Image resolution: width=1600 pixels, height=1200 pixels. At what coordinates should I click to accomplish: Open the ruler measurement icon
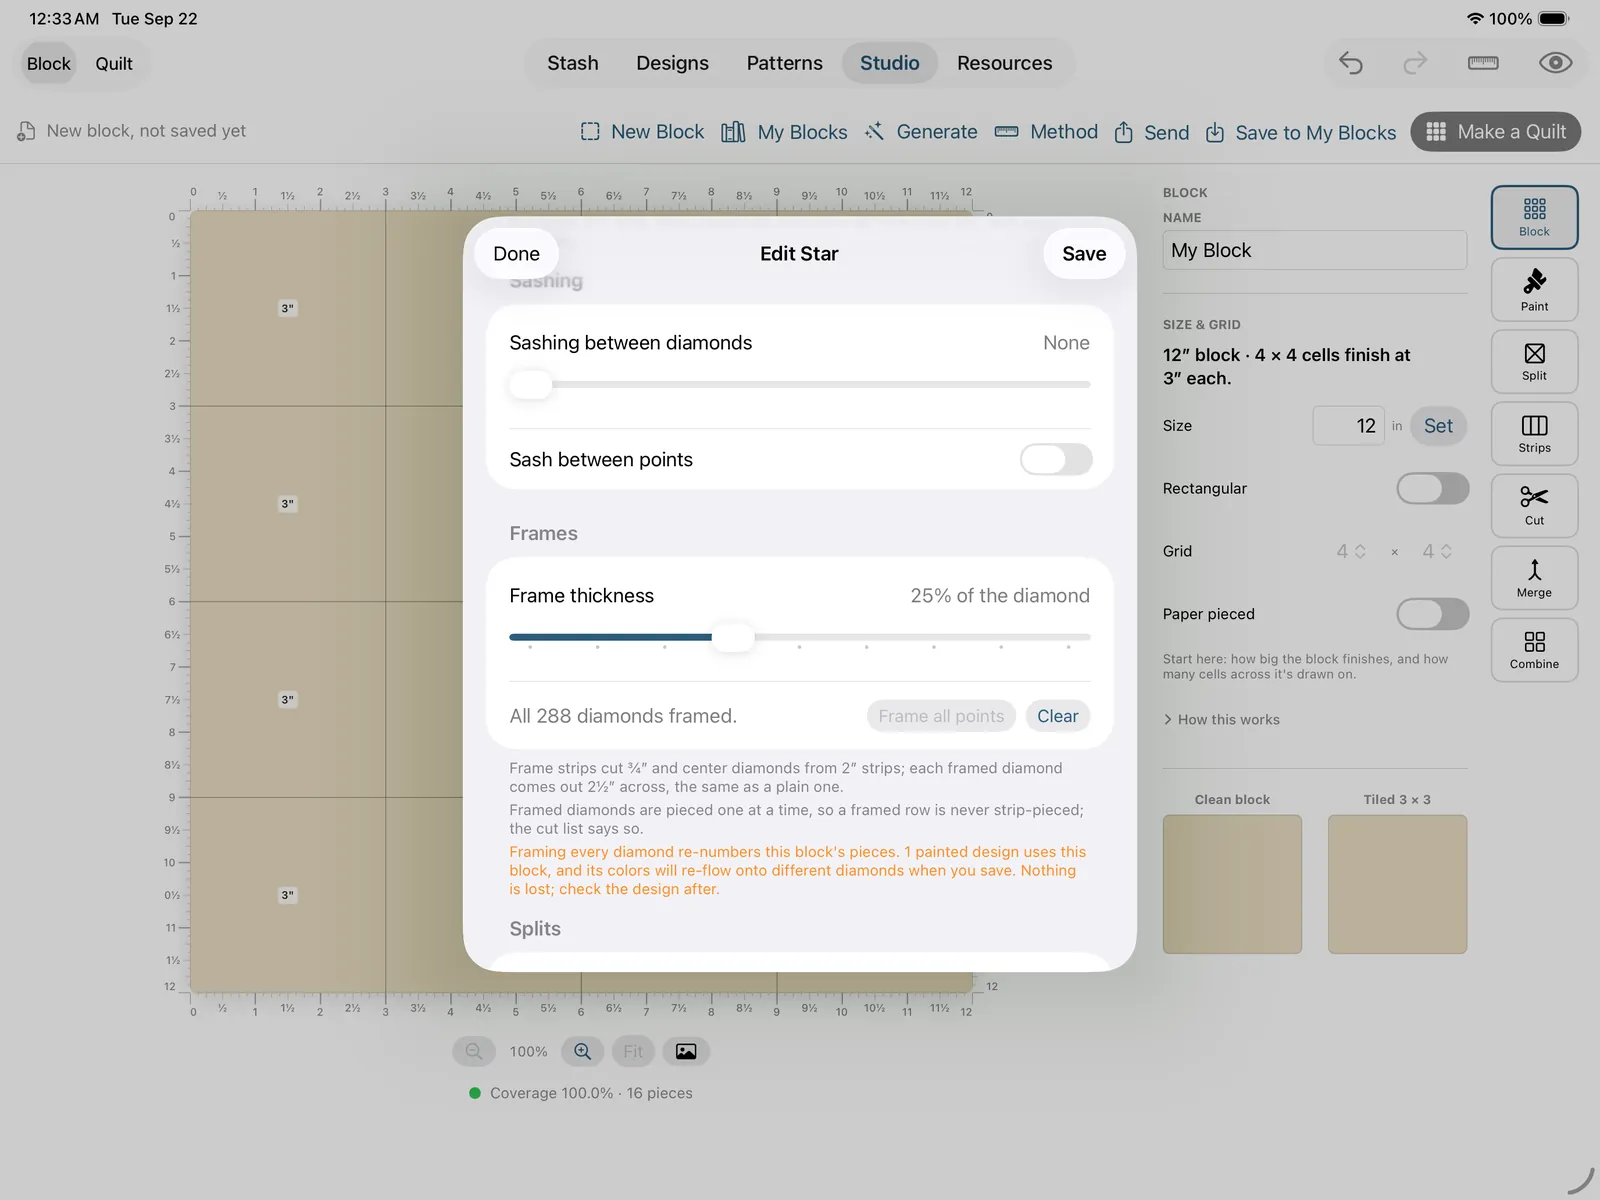pos(1483,63)
